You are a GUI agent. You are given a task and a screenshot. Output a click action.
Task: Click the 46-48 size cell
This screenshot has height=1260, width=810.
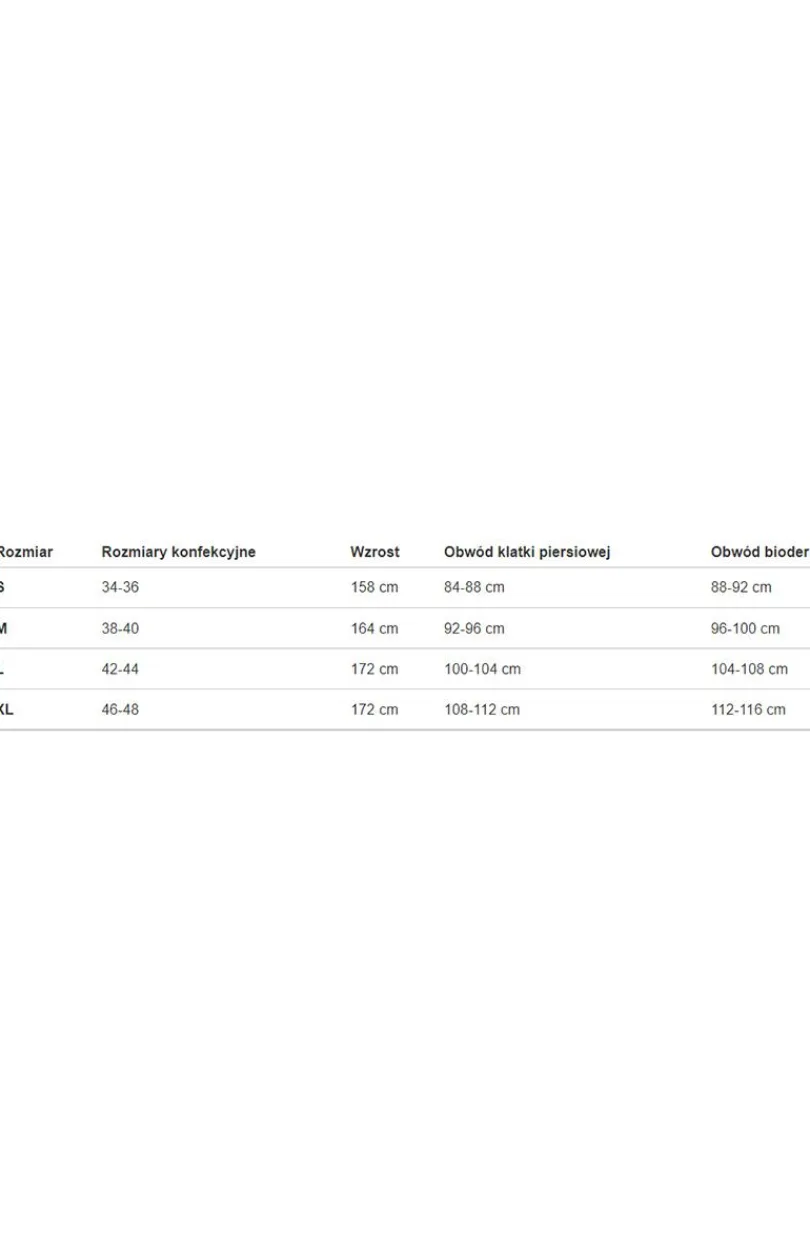coord(120,710)
